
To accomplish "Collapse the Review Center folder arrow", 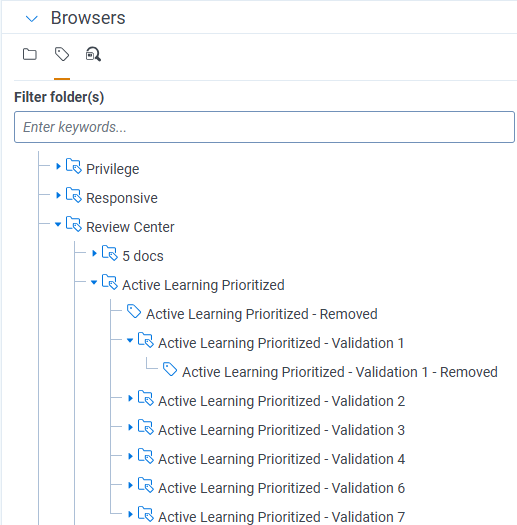I will click(58, 224).
